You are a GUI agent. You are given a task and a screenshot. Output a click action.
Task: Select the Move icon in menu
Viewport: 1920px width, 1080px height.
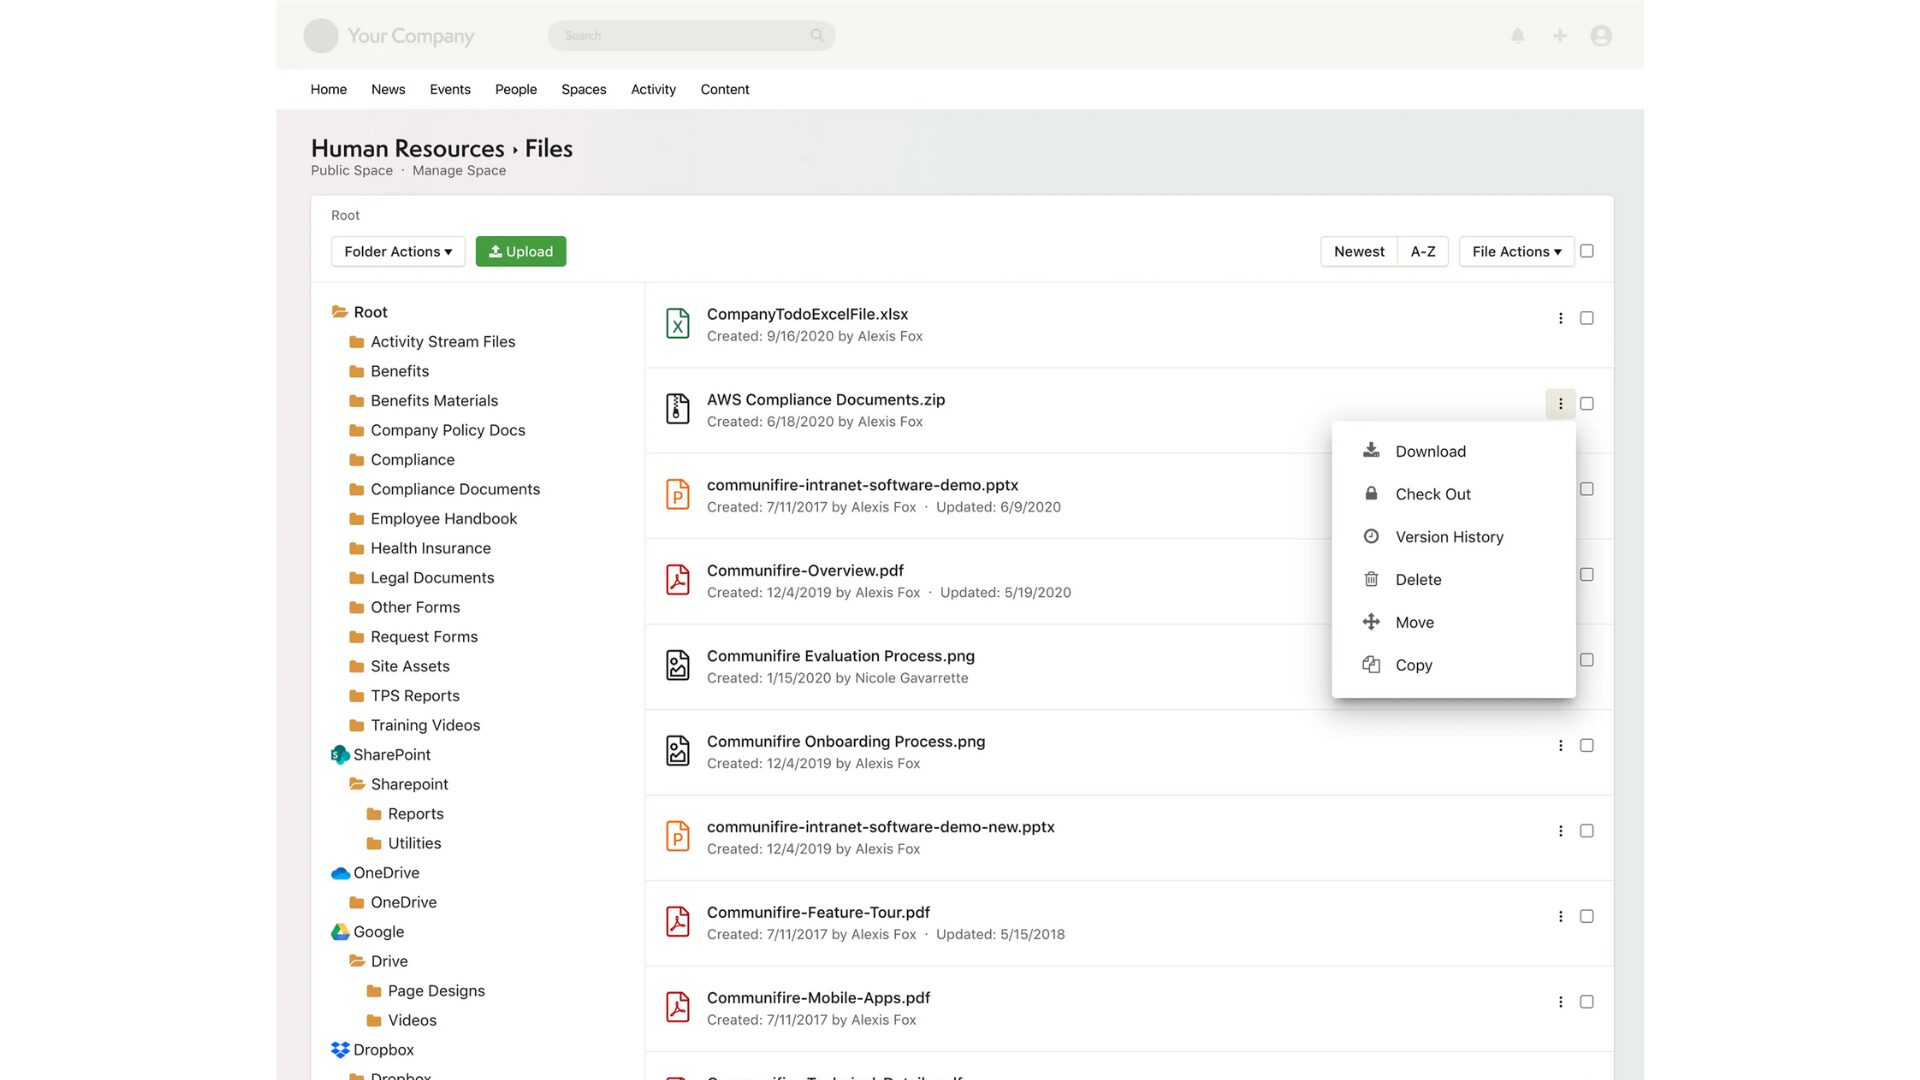pyautogui.click(x=1370, y=622)
